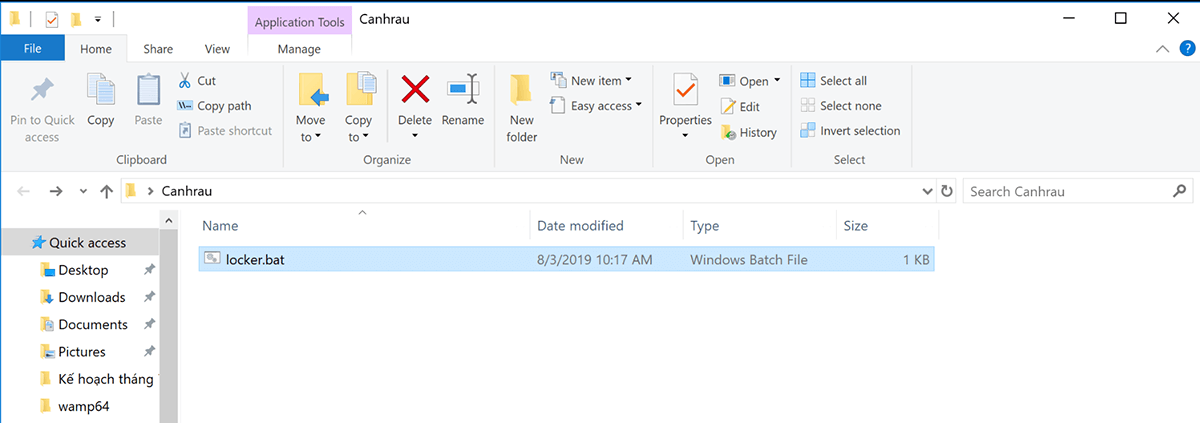Click the Rename icon in ribbon

462,90
